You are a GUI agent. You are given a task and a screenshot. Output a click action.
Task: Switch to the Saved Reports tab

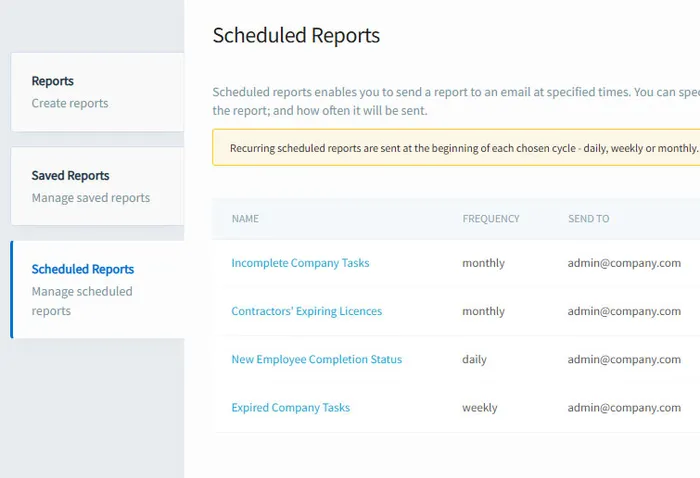97,186
